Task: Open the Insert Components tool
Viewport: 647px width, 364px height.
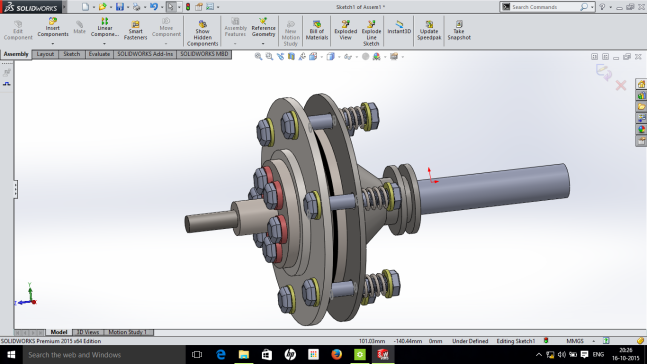Action: tap(53, 27)
